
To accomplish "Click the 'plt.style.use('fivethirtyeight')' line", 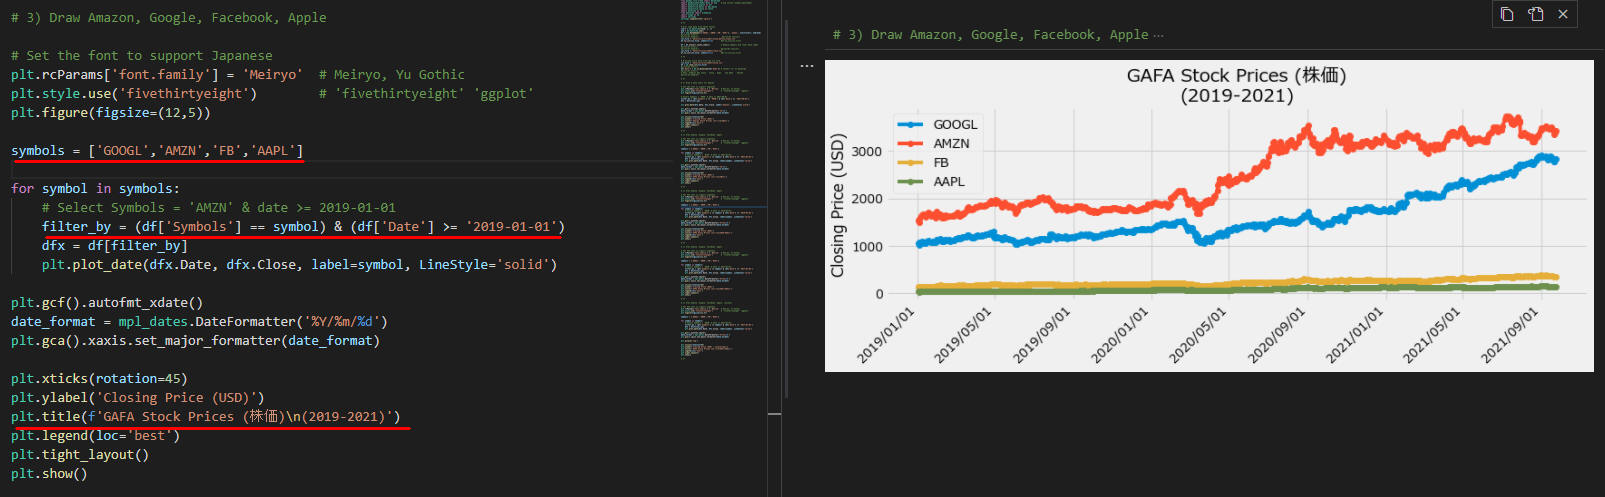I will click(134, 93).
